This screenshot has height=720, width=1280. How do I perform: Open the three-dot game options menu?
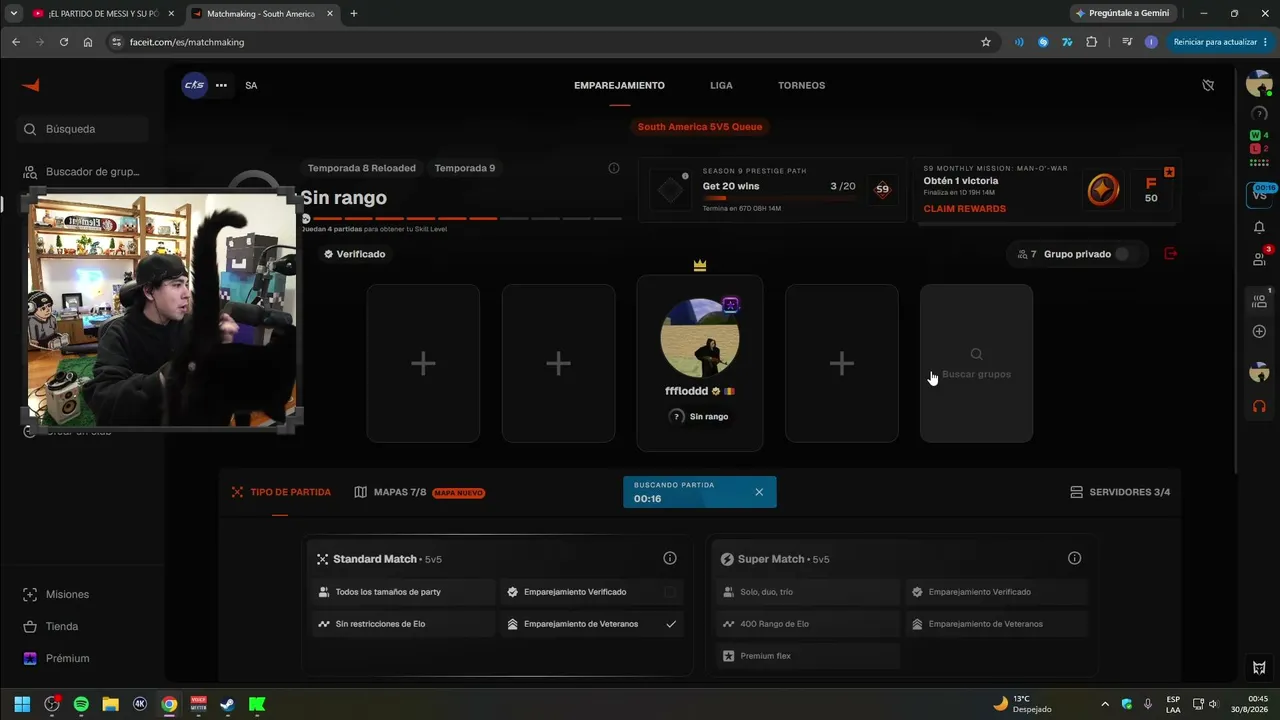point(221,85)
